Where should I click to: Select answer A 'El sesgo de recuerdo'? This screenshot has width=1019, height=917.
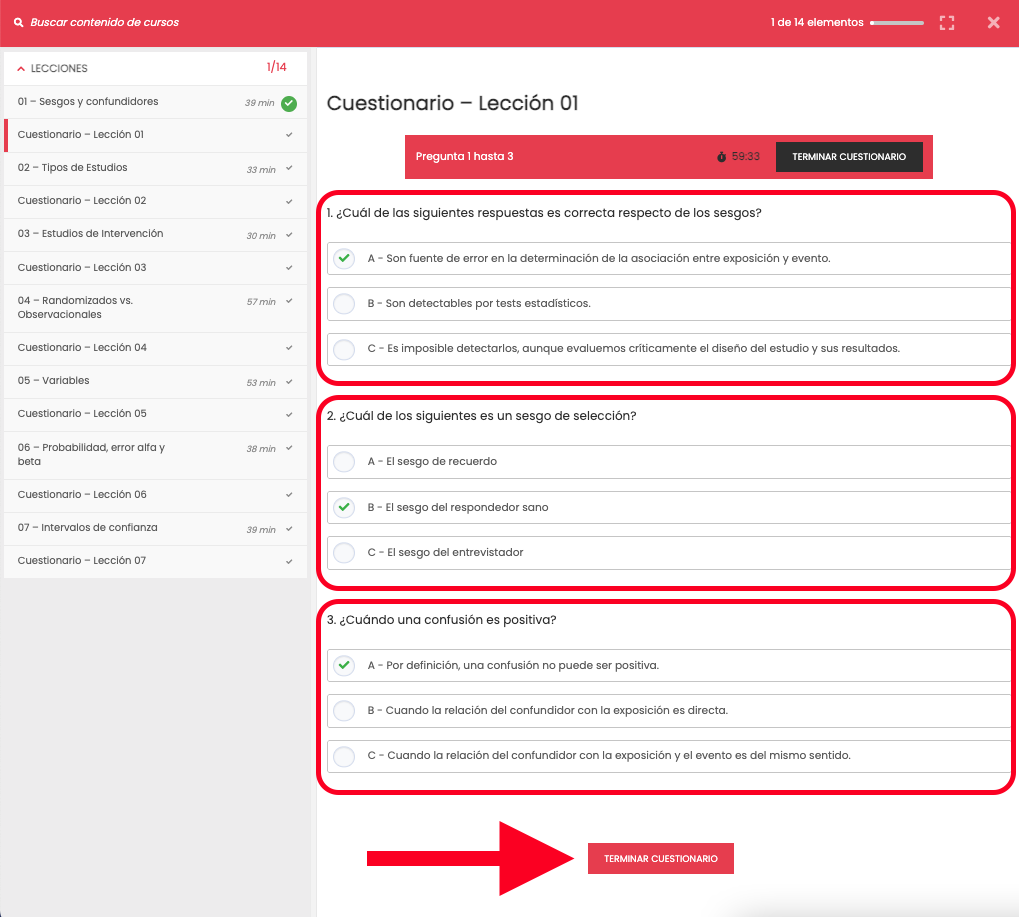coord(344,461)
